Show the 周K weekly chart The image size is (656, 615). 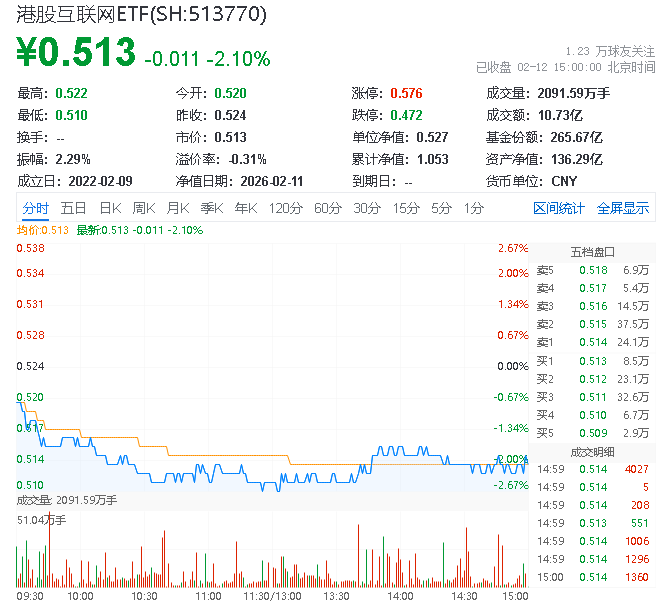(143, 208)
